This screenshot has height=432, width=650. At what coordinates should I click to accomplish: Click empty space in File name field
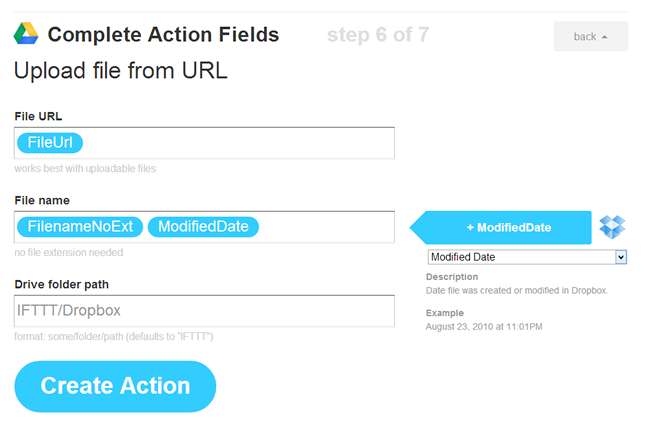(x=325, y=227)
